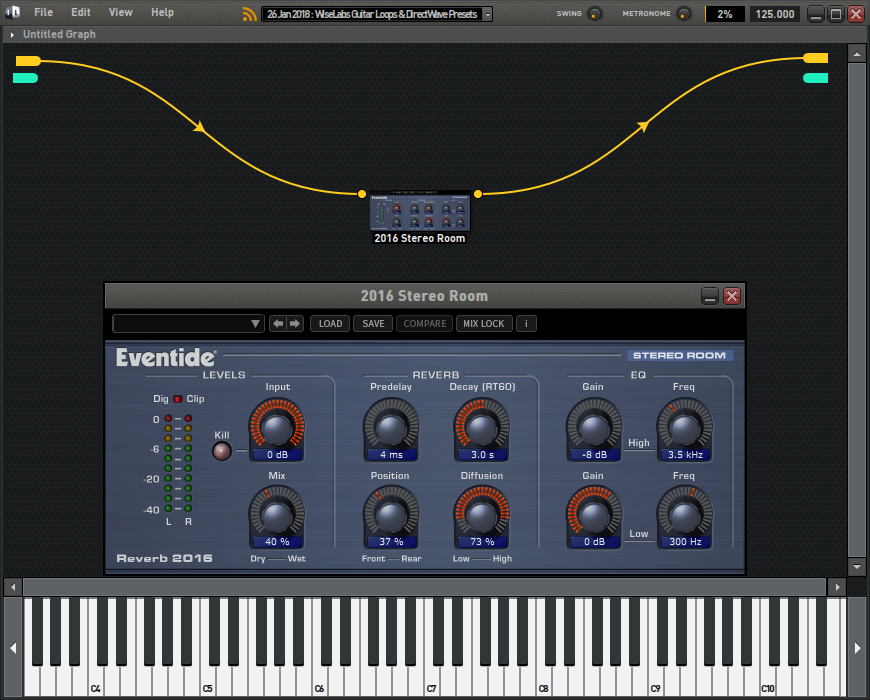Close the 2016 Stereo Room plugin window
This screenshot has width=870, height=700.
click(x=732, y=296)
